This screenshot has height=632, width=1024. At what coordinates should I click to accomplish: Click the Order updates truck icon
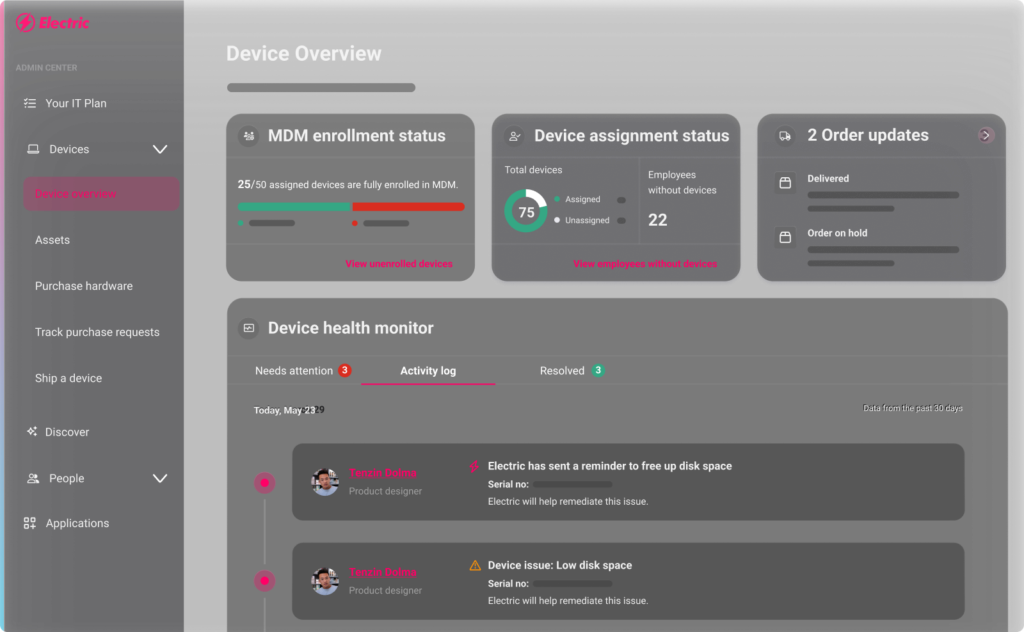[786, 136]
